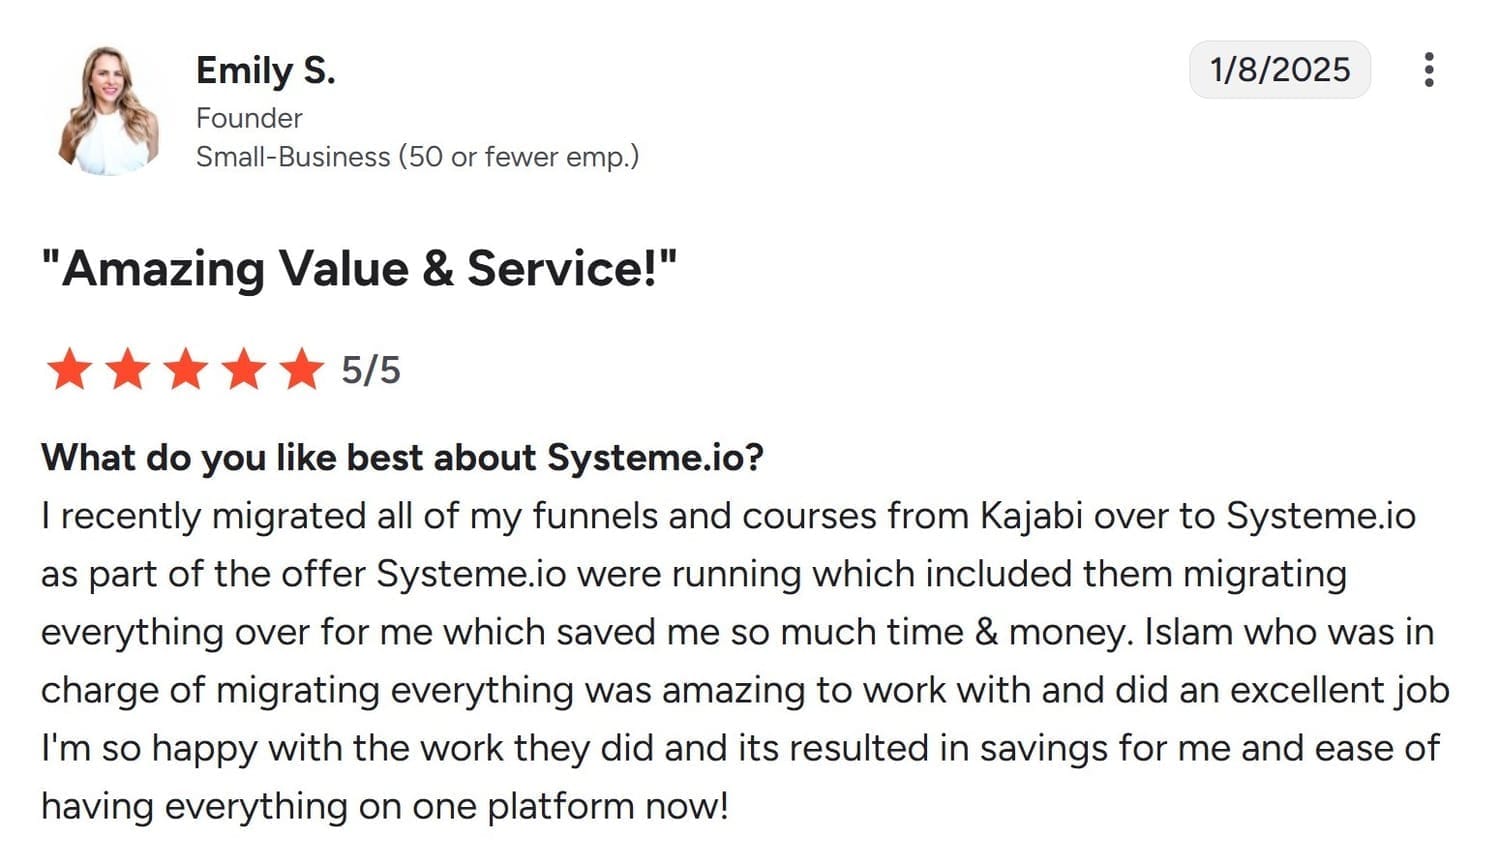Click the question heading about Systeme.io
Viewport: 1500px width, 862px height.
tap(402, 457)
